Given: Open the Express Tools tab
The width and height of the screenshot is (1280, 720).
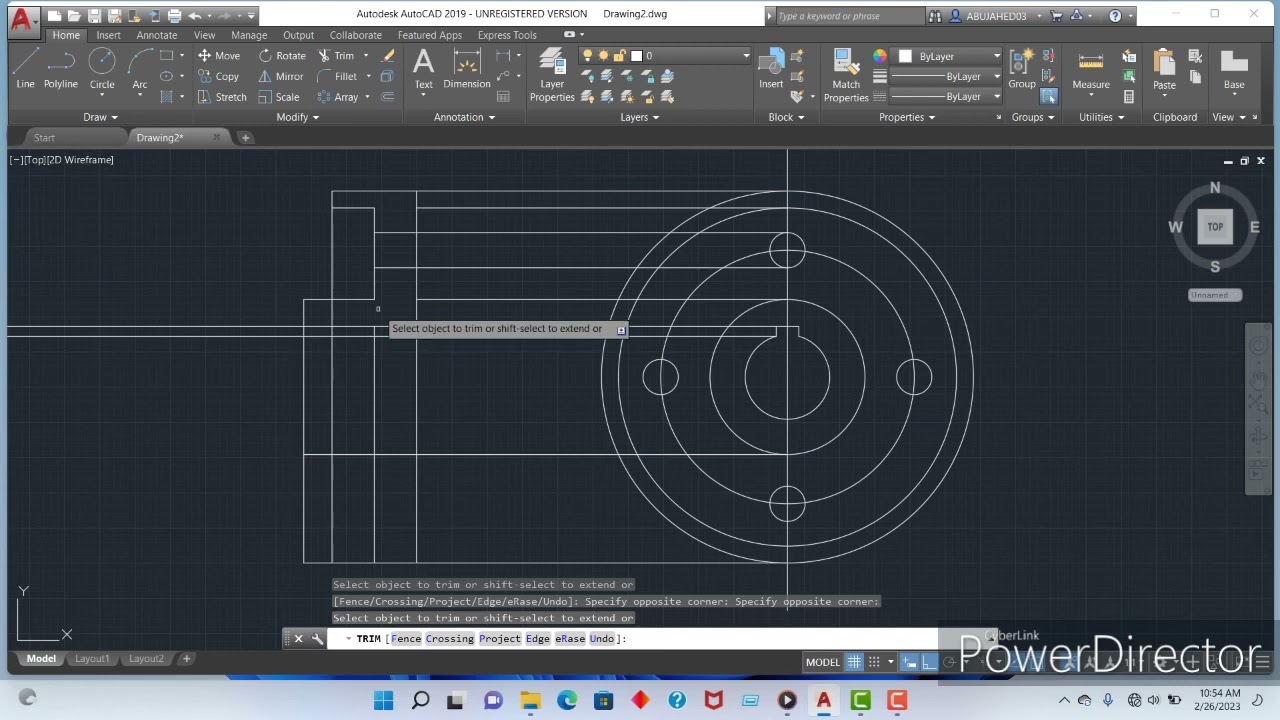Looking at the screenshot, I should (507, 35).
